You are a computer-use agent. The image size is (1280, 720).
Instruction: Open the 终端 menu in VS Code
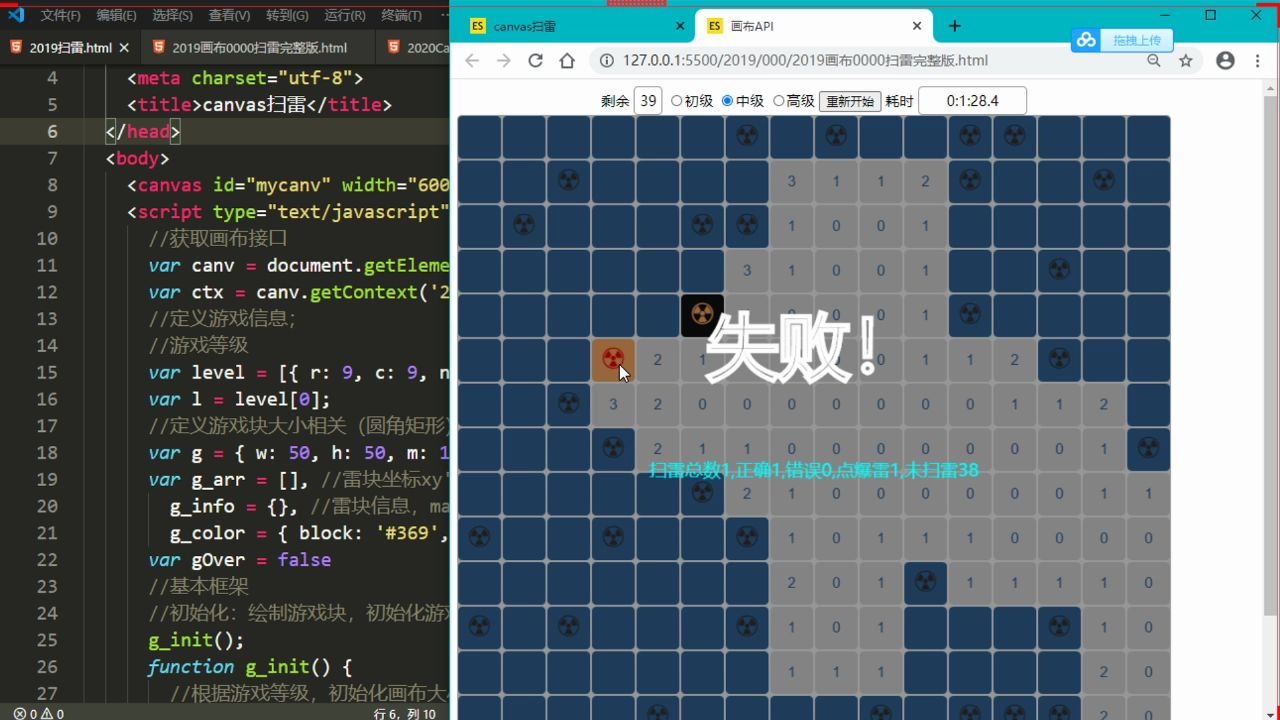(x=400, y=15)
